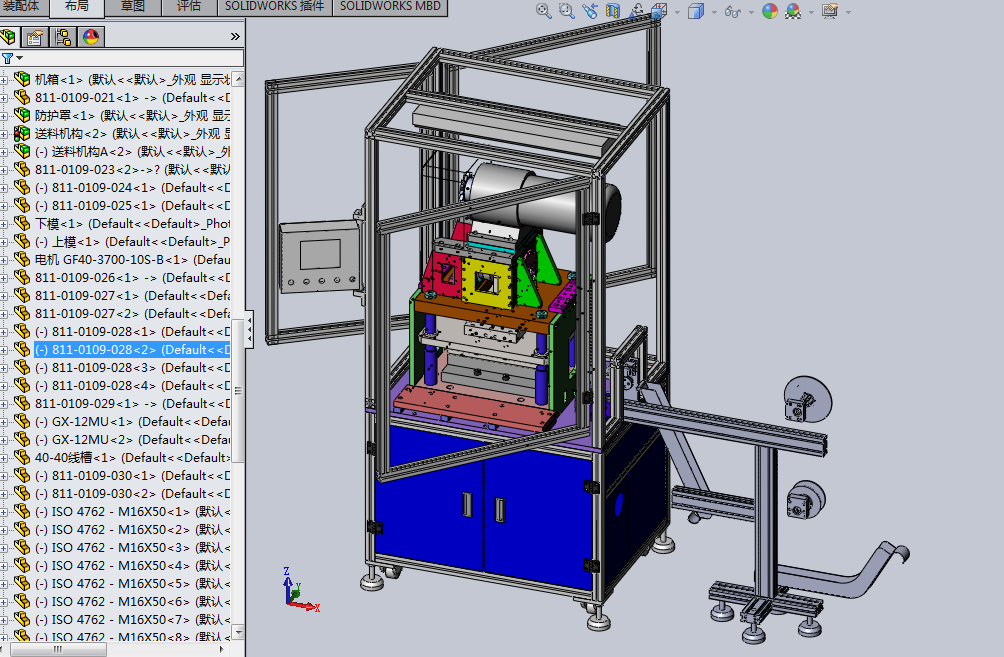Viewport: 1004px width, 657px height.
Task: Click the Zoom to Fit icon
Action: point(544,11)
